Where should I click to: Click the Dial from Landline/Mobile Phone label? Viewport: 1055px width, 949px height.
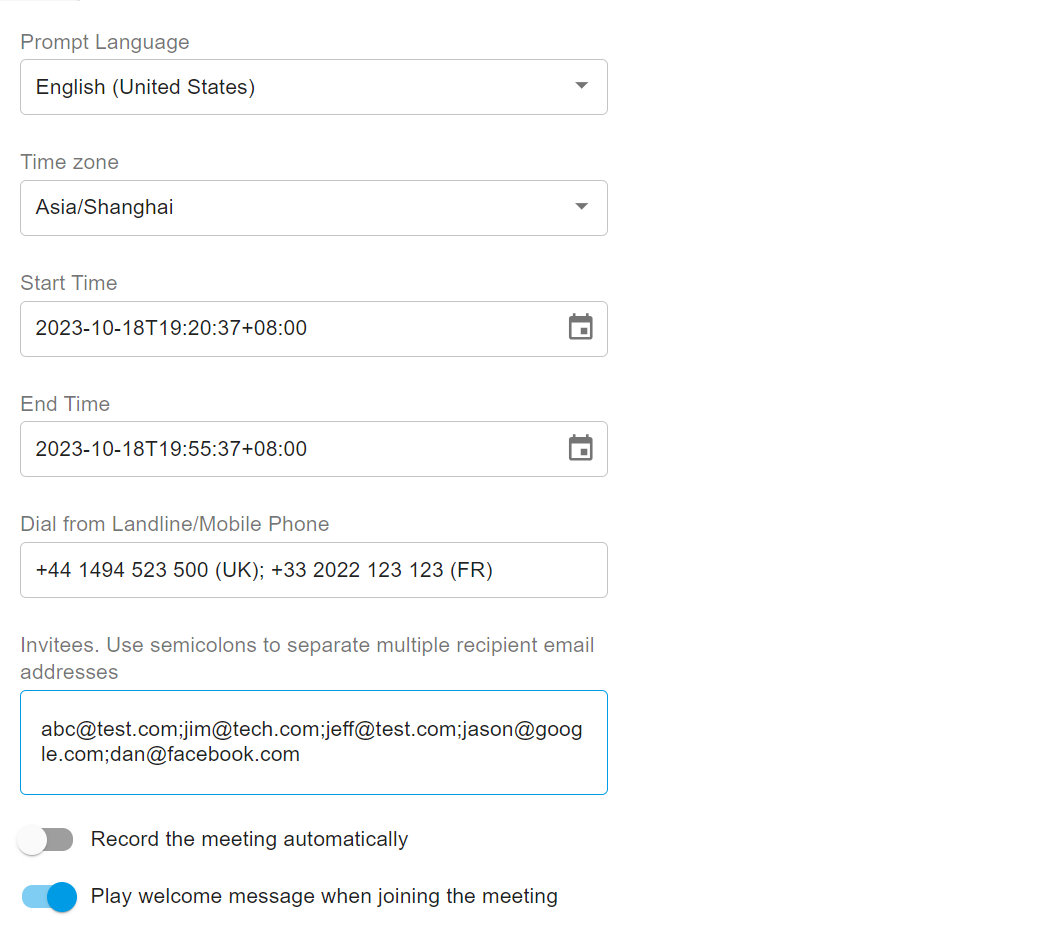[175, 524]
